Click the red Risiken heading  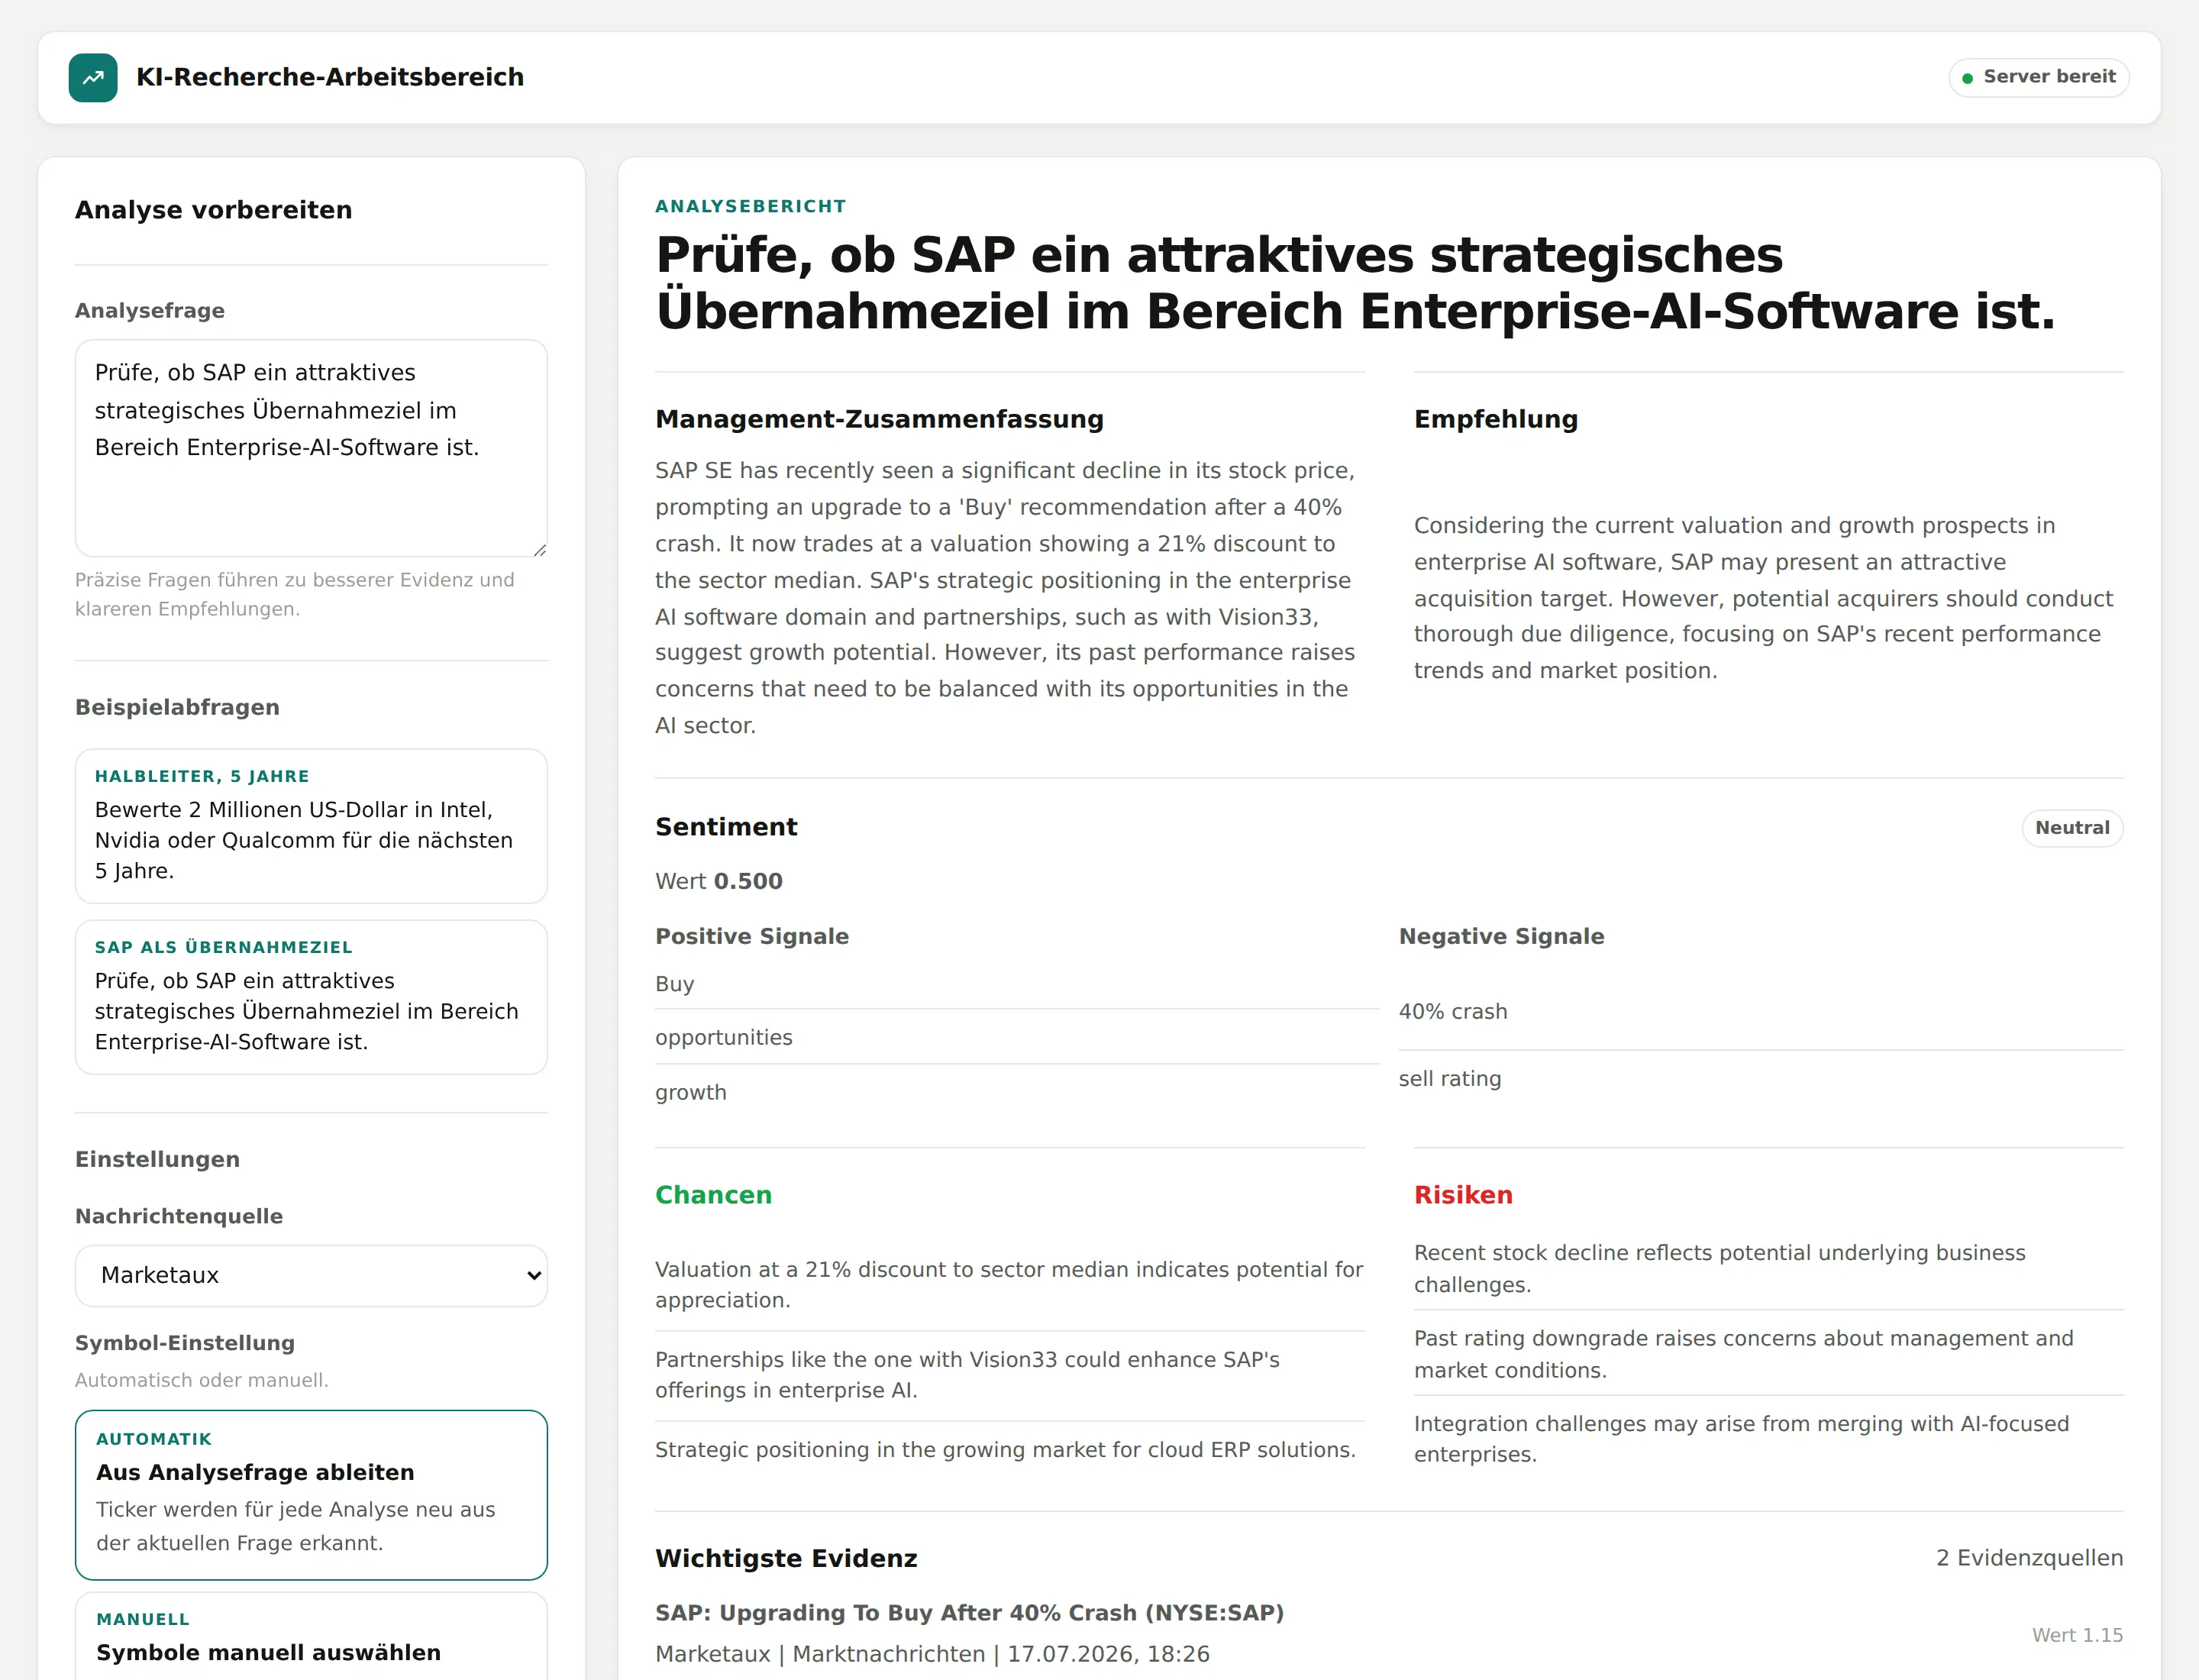(1463, 1195)
